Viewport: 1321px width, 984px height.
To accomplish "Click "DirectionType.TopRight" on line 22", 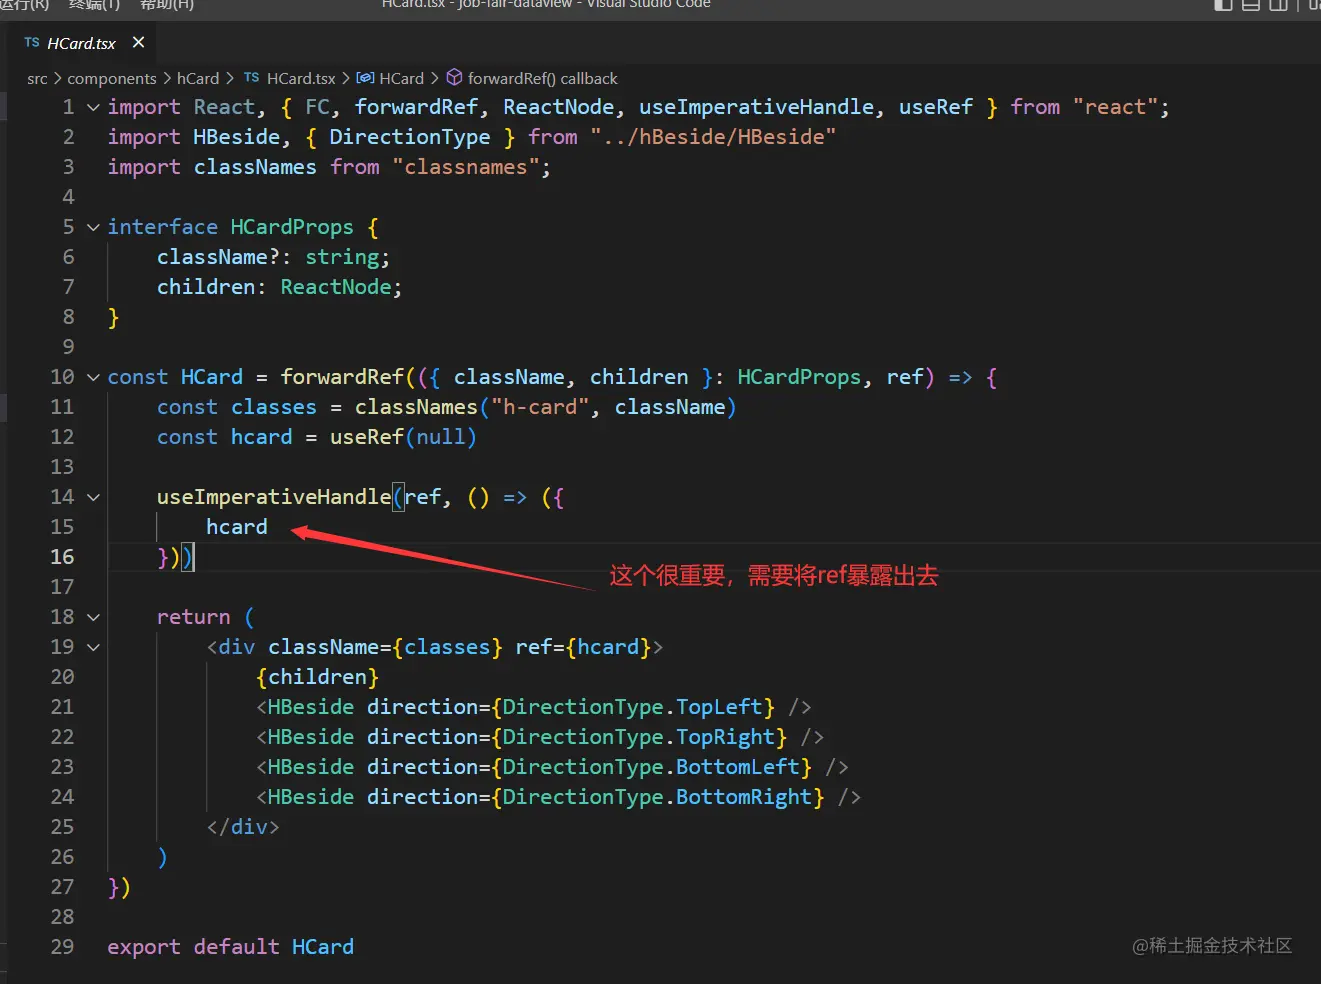I will (x=638, y=737).
